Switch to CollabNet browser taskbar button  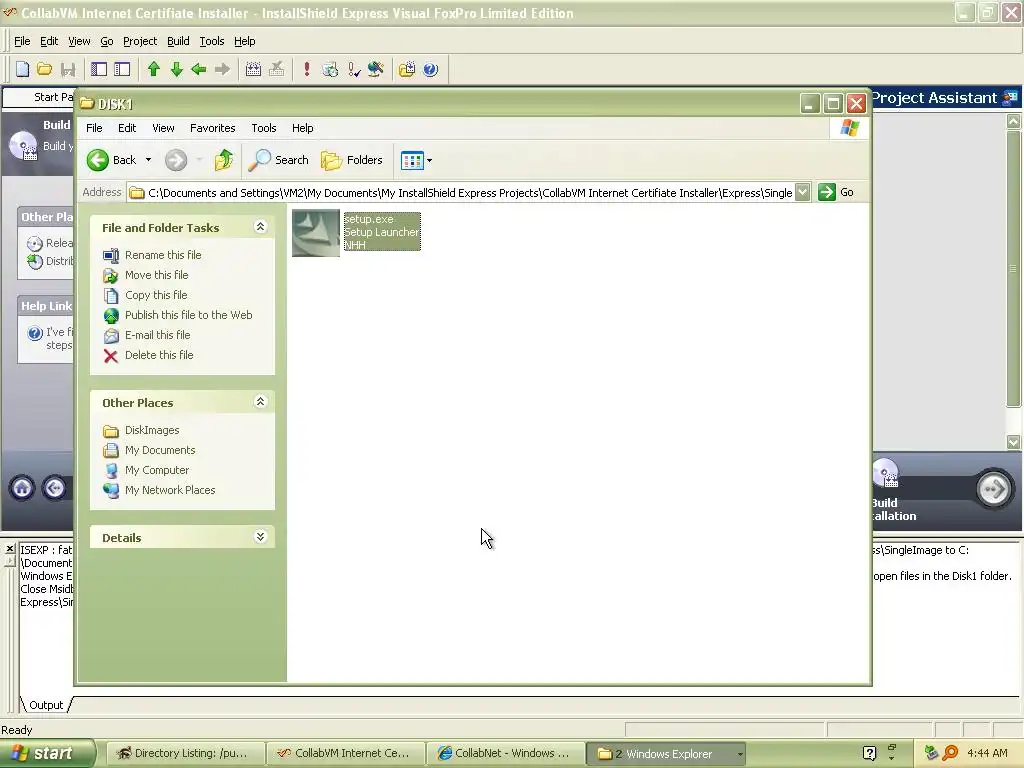[x=504, y=754]
